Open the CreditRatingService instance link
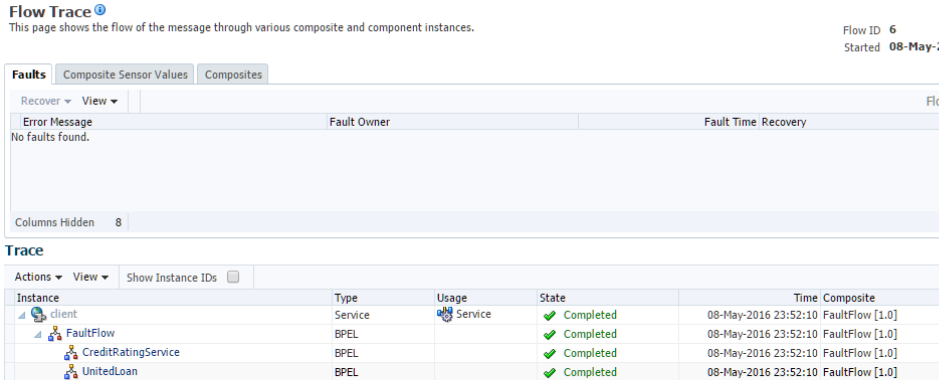The image size is (939, 380). coord(131,352)
